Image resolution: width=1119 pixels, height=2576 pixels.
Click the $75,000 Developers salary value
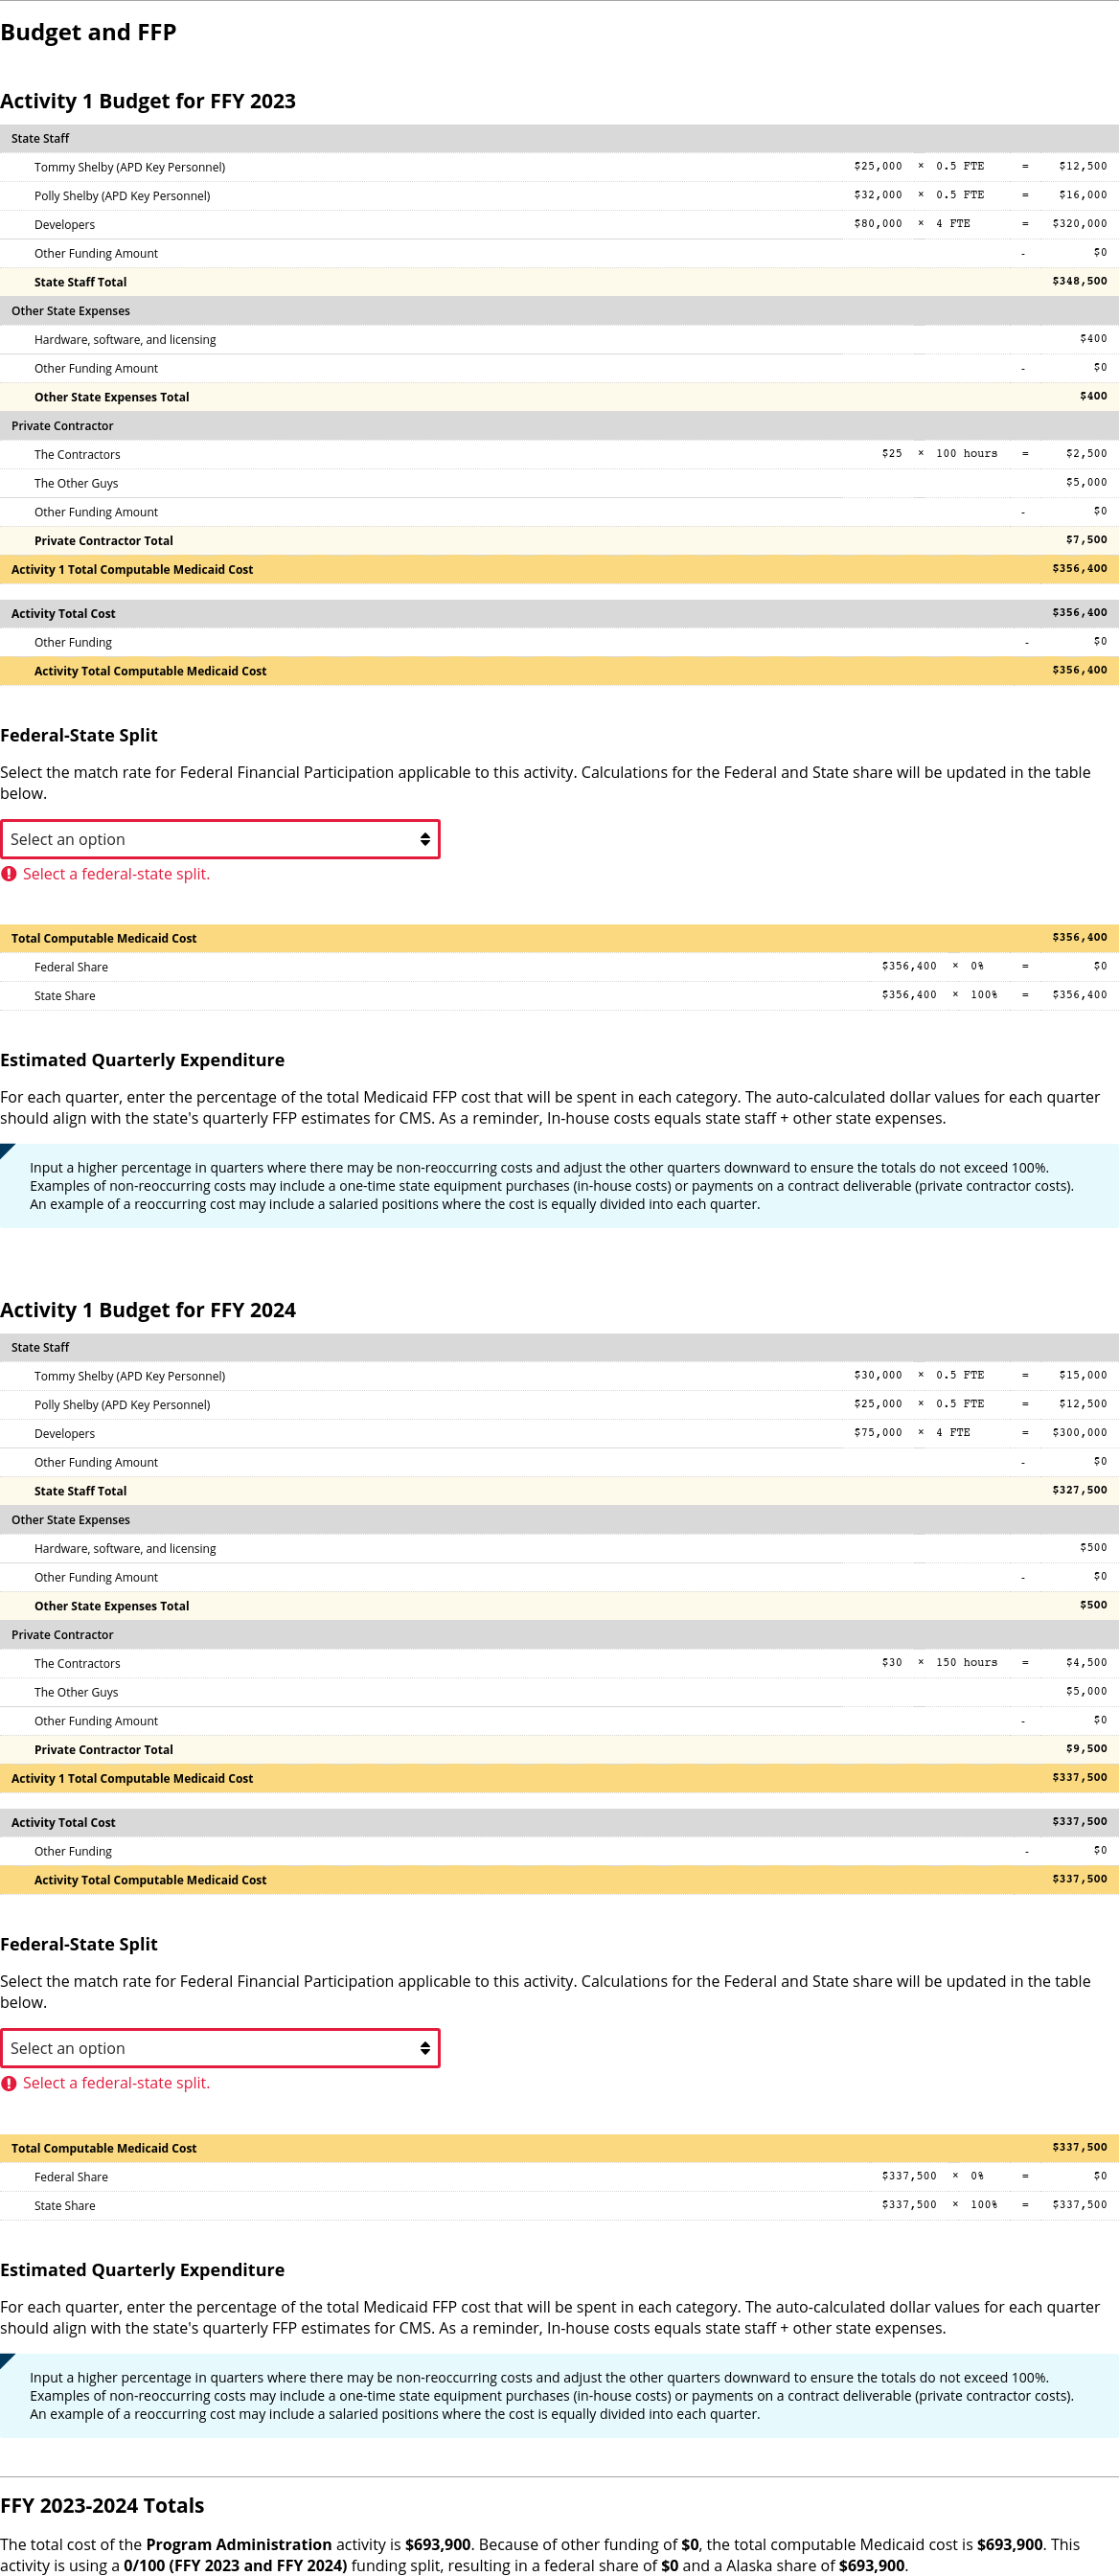coord(878,1433)
